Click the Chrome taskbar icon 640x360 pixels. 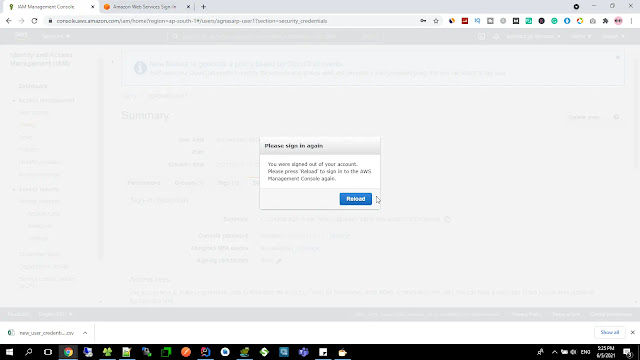(x=68, y=352)
